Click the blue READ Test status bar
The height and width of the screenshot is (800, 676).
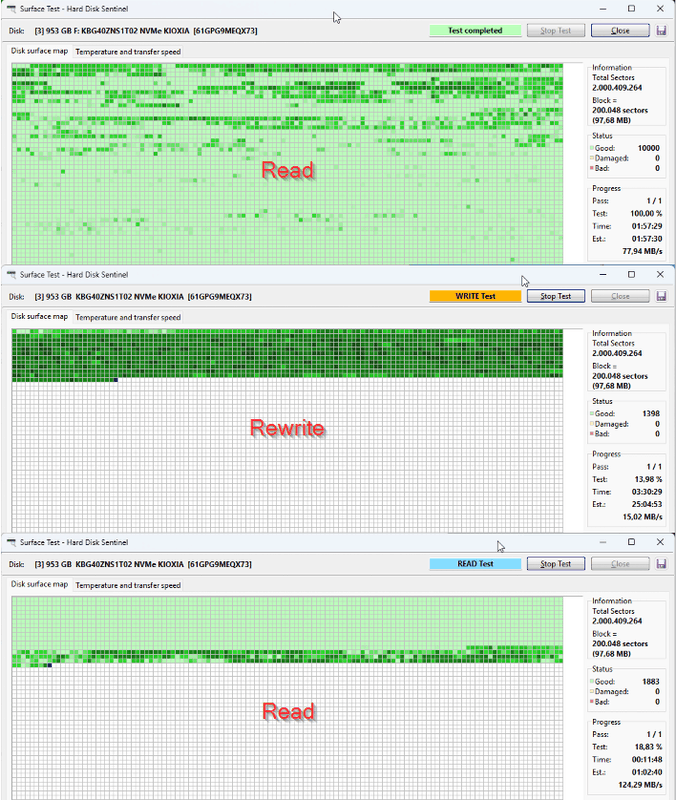tap(475, 564)
